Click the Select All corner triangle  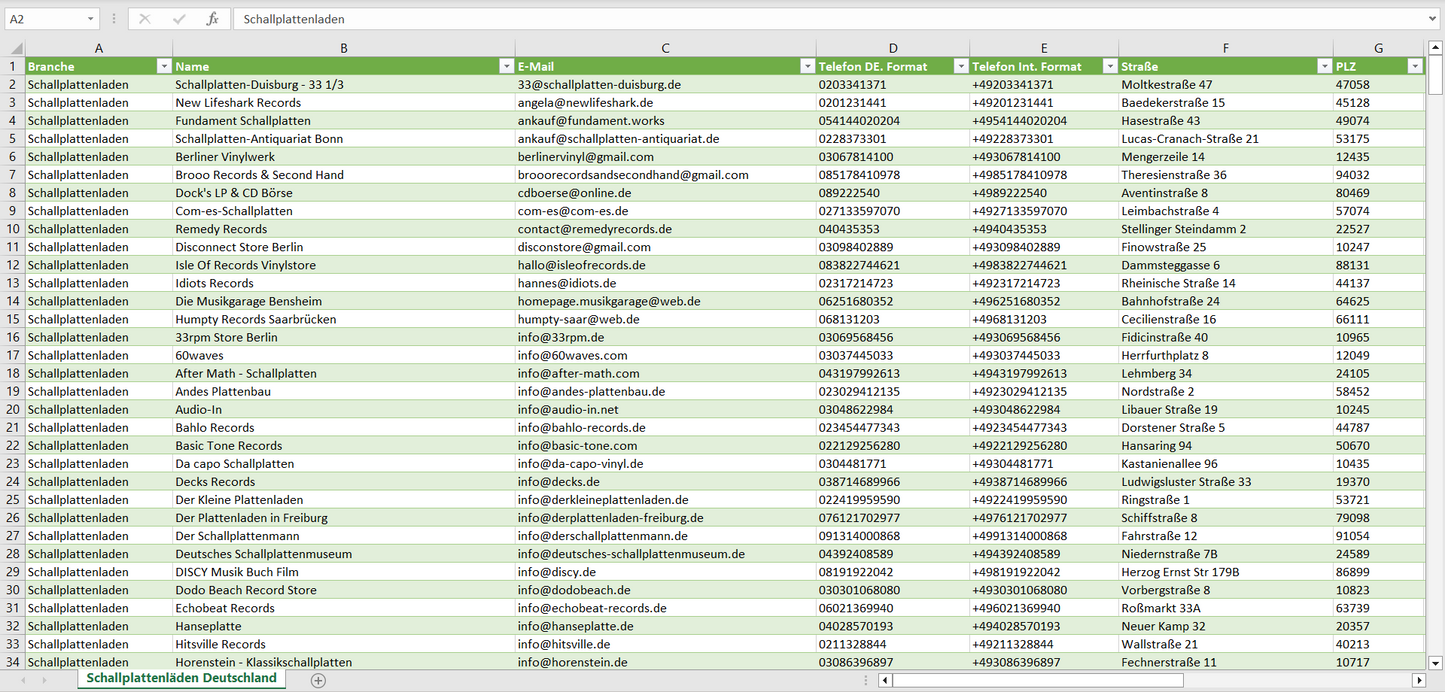tap(16, 48)
